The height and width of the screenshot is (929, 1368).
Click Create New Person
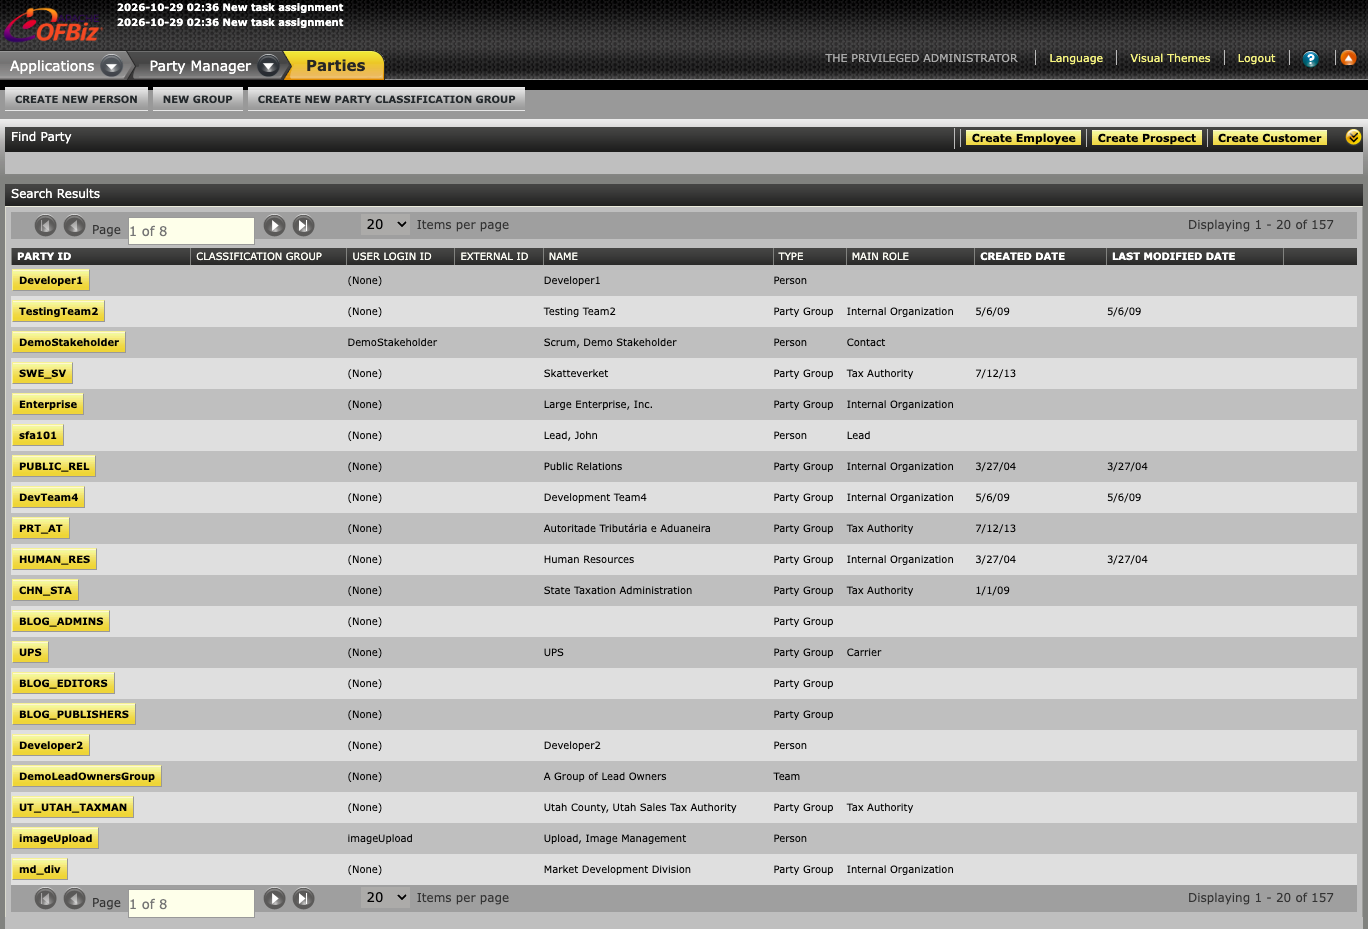tap(77, 99)
